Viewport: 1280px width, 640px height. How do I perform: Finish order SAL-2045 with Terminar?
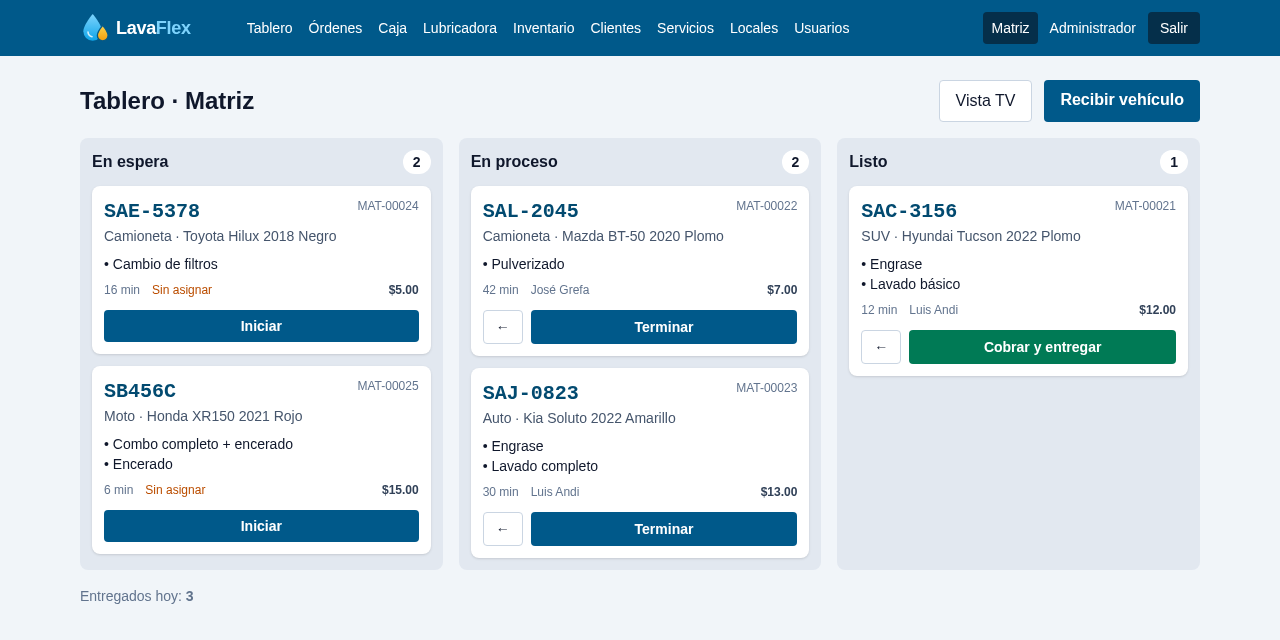pyautogui.click(x=664, y=327)
